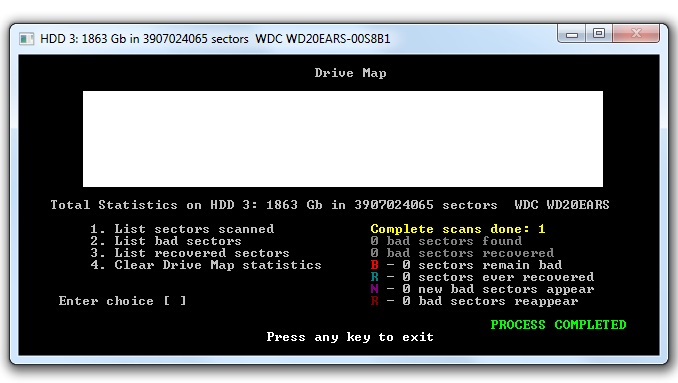
Task: Click '0 bad sectors reappear' text
Action: (x=490, y=301)
